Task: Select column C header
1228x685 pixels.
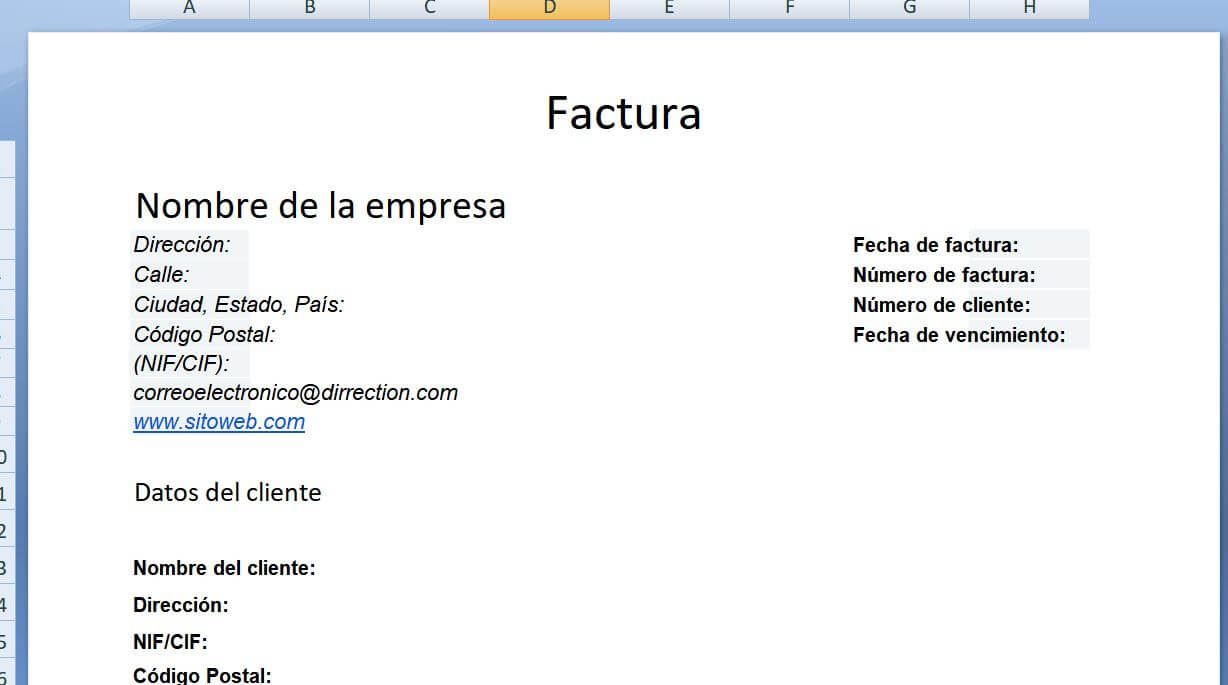Action: tap(428, 8)
